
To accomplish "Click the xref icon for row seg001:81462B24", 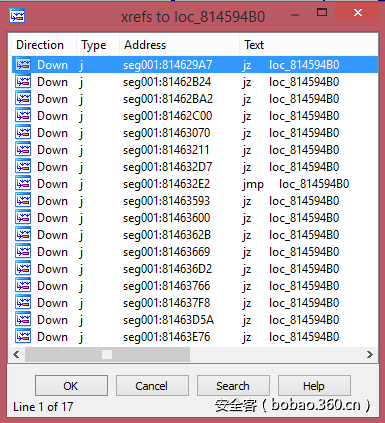I will coord(23,82).
